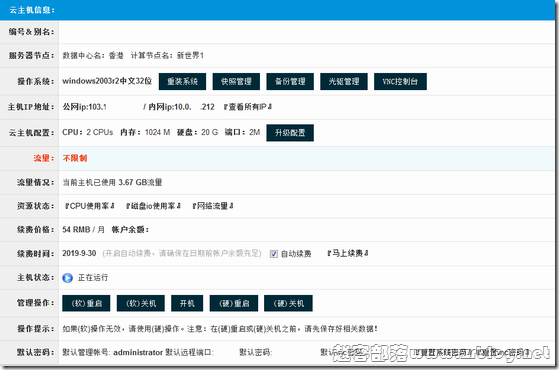Click the 云主机配置 row label

tap(31, 133)
